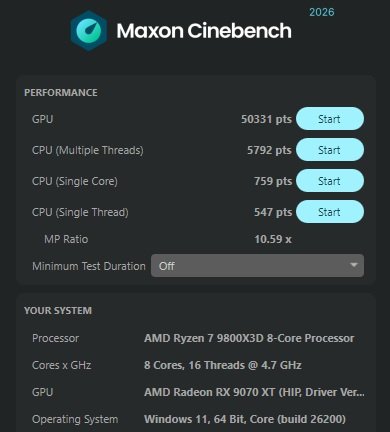Viewport: 390px width, 432px height.
Task: Start the CPU Single Thread test
Action: click(330, 212)
